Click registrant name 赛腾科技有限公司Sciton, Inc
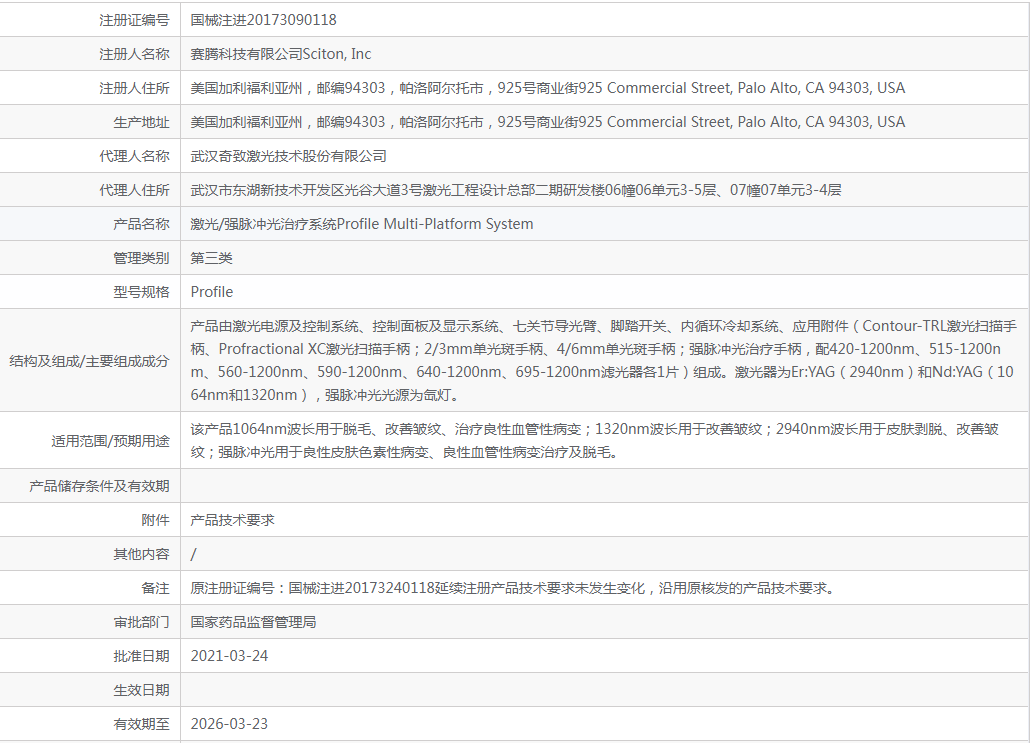Viewport: 1034px width, 743px height. point(280,54)
